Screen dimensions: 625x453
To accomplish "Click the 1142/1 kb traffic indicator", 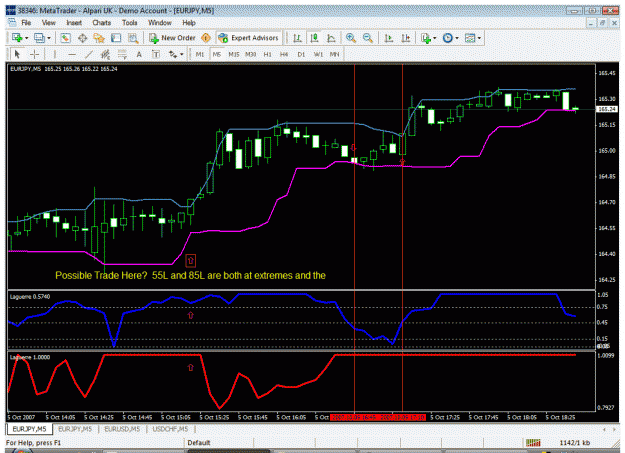I will coord(574,443).
